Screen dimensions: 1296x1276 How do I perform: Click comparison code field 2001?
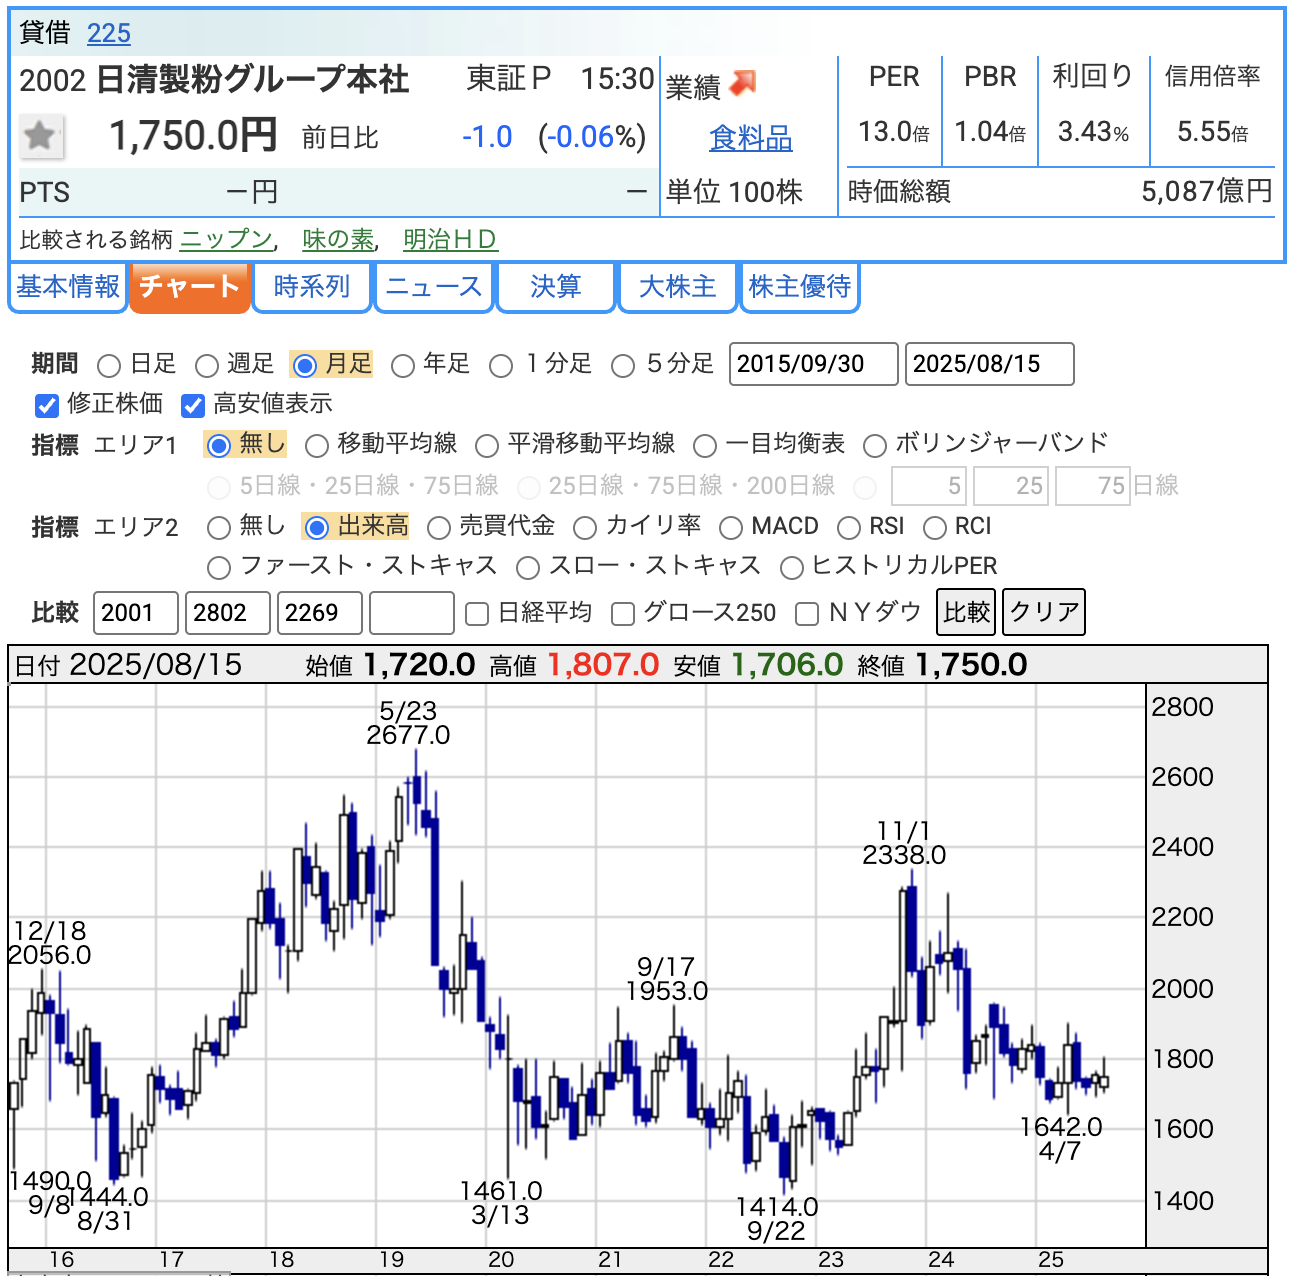[x=136, y=613]
